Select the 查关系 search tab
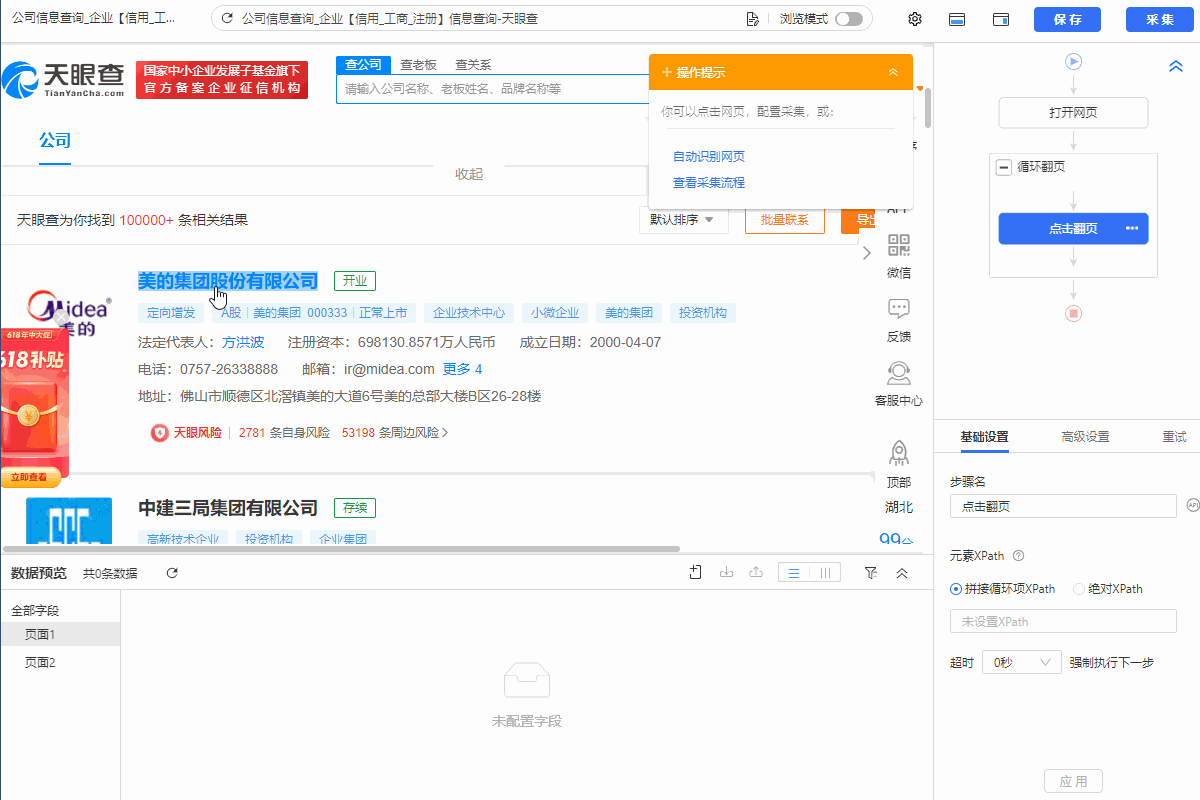This screenshot has width=1200, height=800. pos(473,64)
